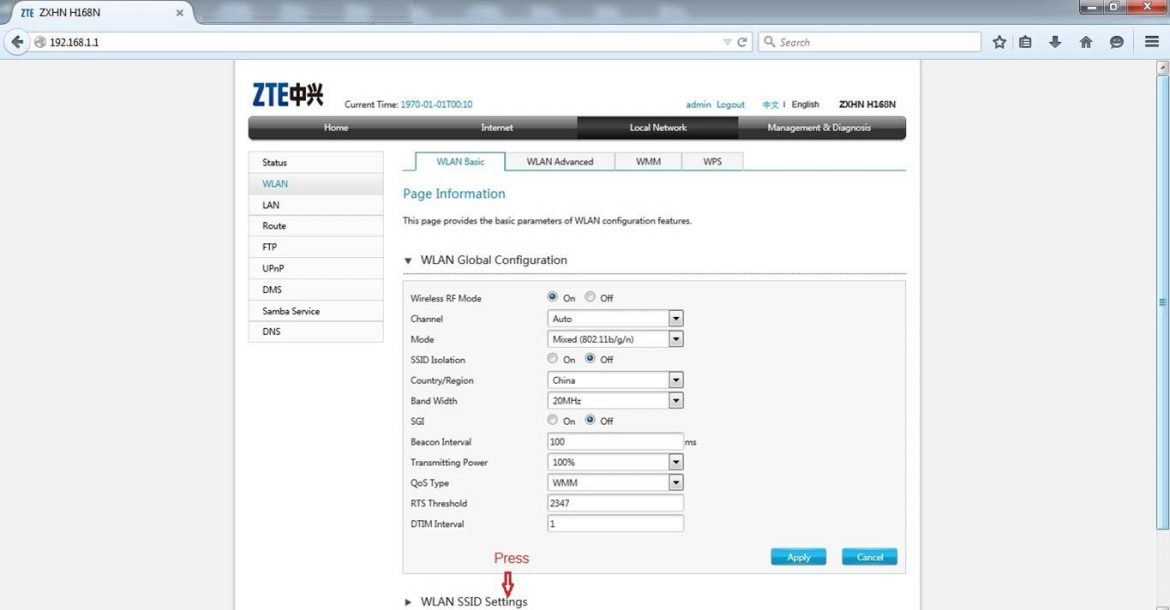Go to browser home icon
This screenshot has width=1170, height=610.
click(x=1086, y=42)
